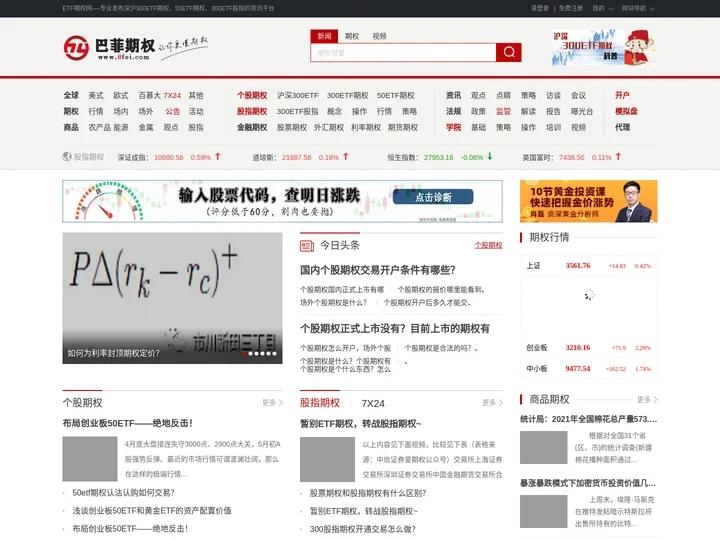Open the red 监管 link in 法规 row
This screenshot has width=720, height=540.
coord(503,111)
